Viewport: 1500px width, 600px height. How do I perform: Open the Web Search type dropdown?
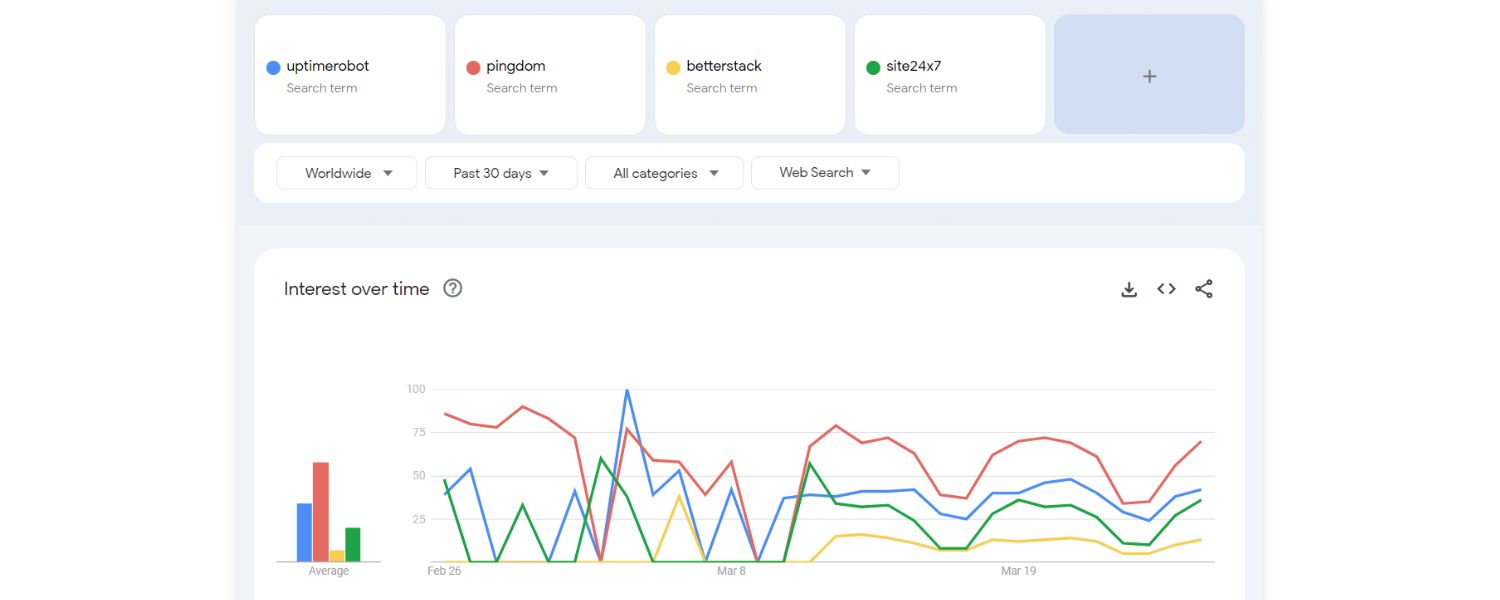point(824,172)
